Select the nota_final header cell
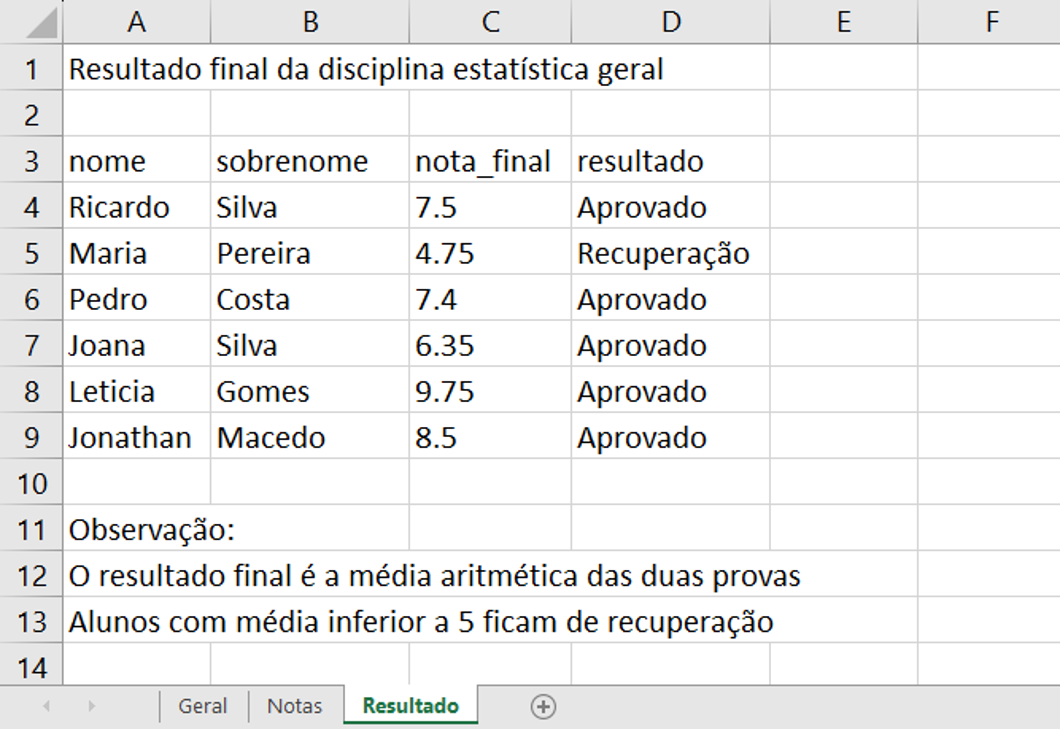 pos(490,161)
